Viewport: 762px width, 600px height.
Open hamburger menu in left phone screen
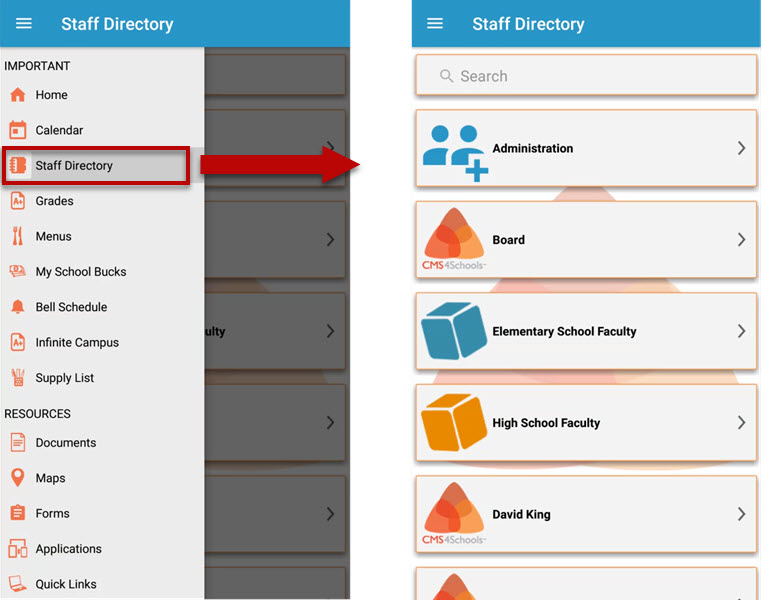pos(23,23)
